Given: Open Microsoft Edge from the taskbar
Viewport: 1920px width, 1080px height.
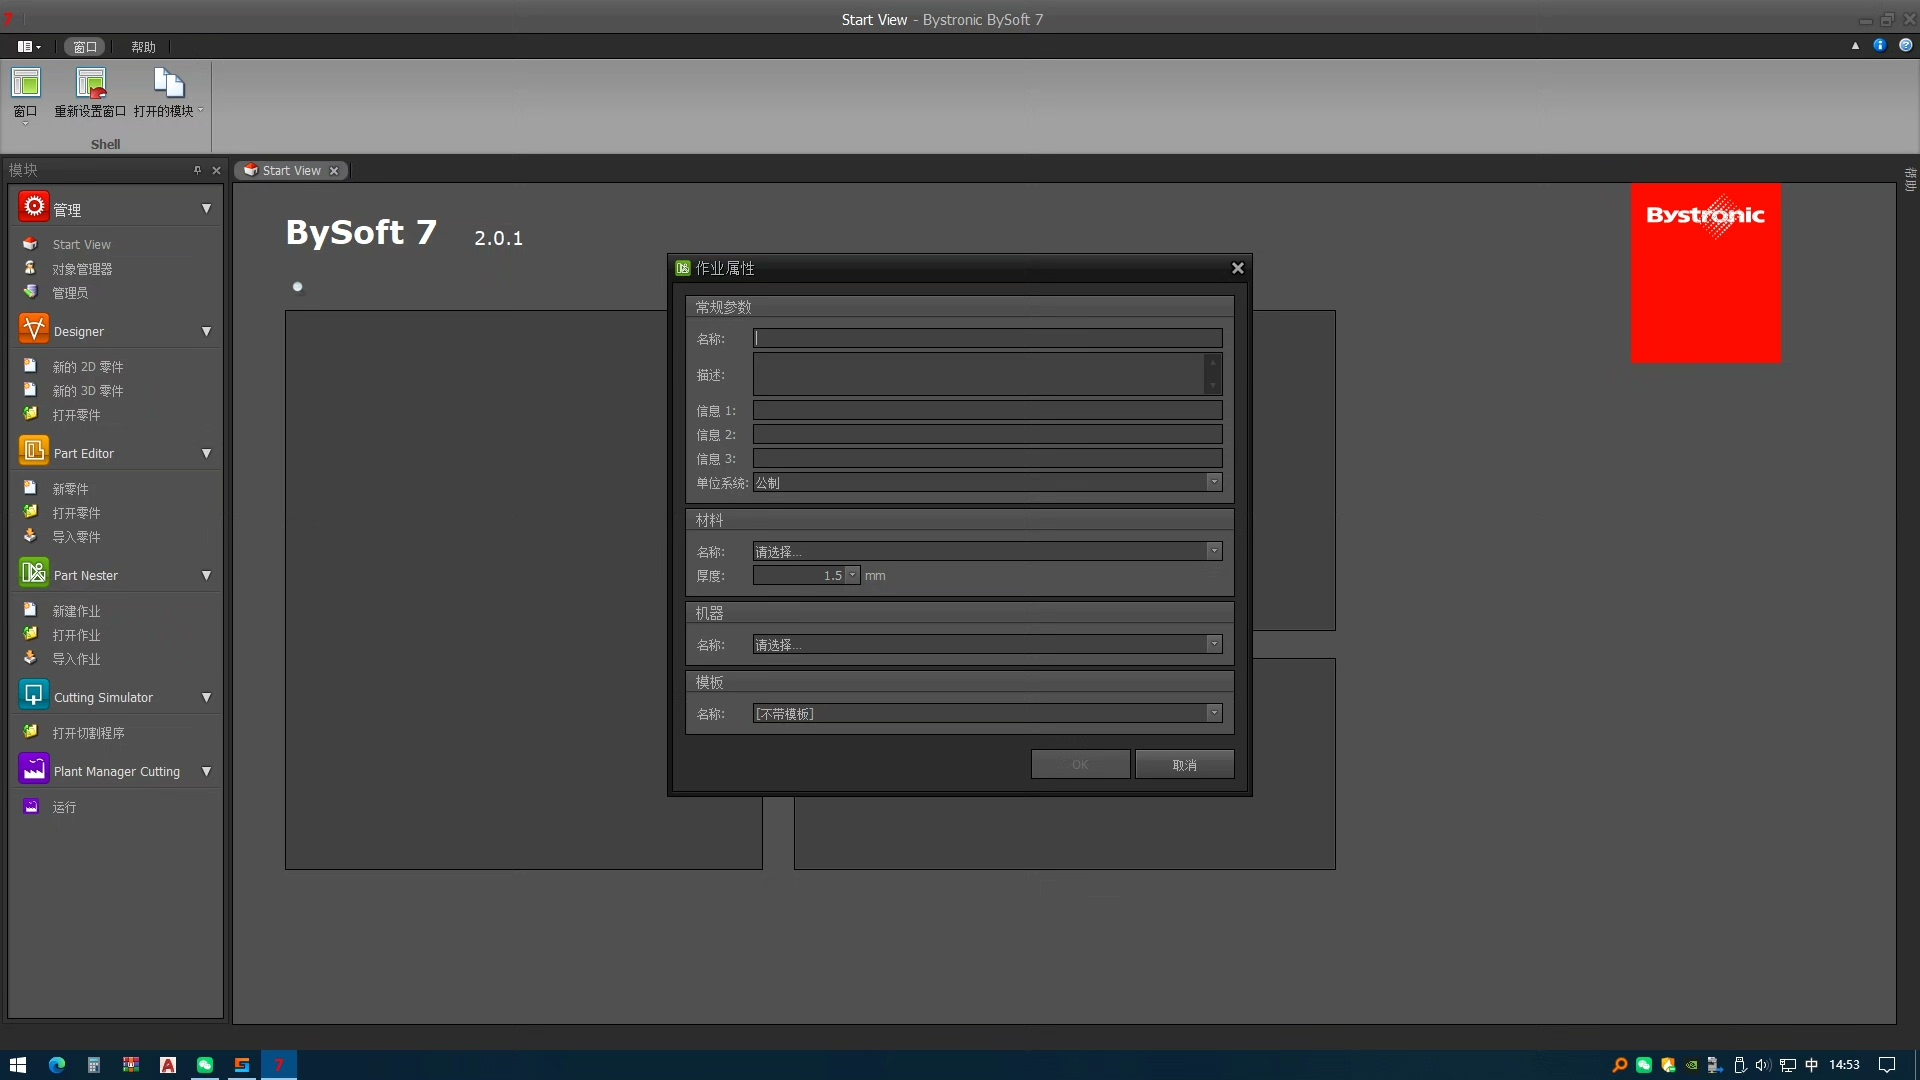Looking at the screenshot, I should [x=57, y=1065].
